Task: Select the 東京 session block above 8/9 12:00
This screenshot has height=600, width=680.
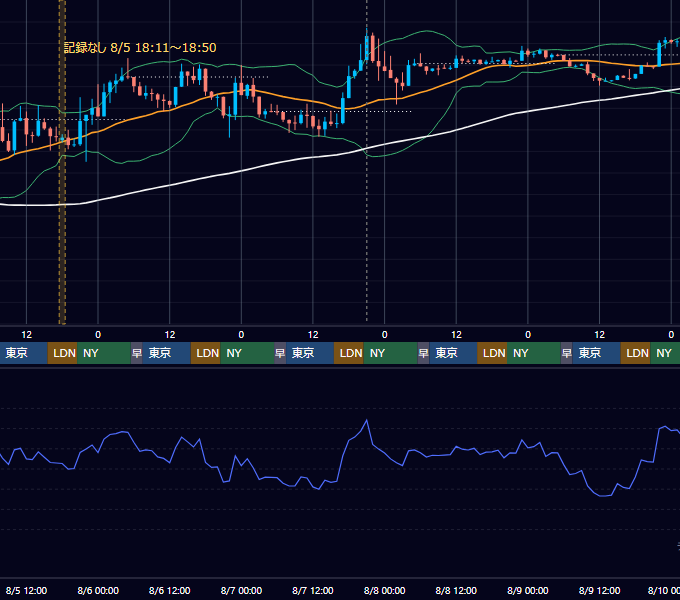Action: coord(597,353)
